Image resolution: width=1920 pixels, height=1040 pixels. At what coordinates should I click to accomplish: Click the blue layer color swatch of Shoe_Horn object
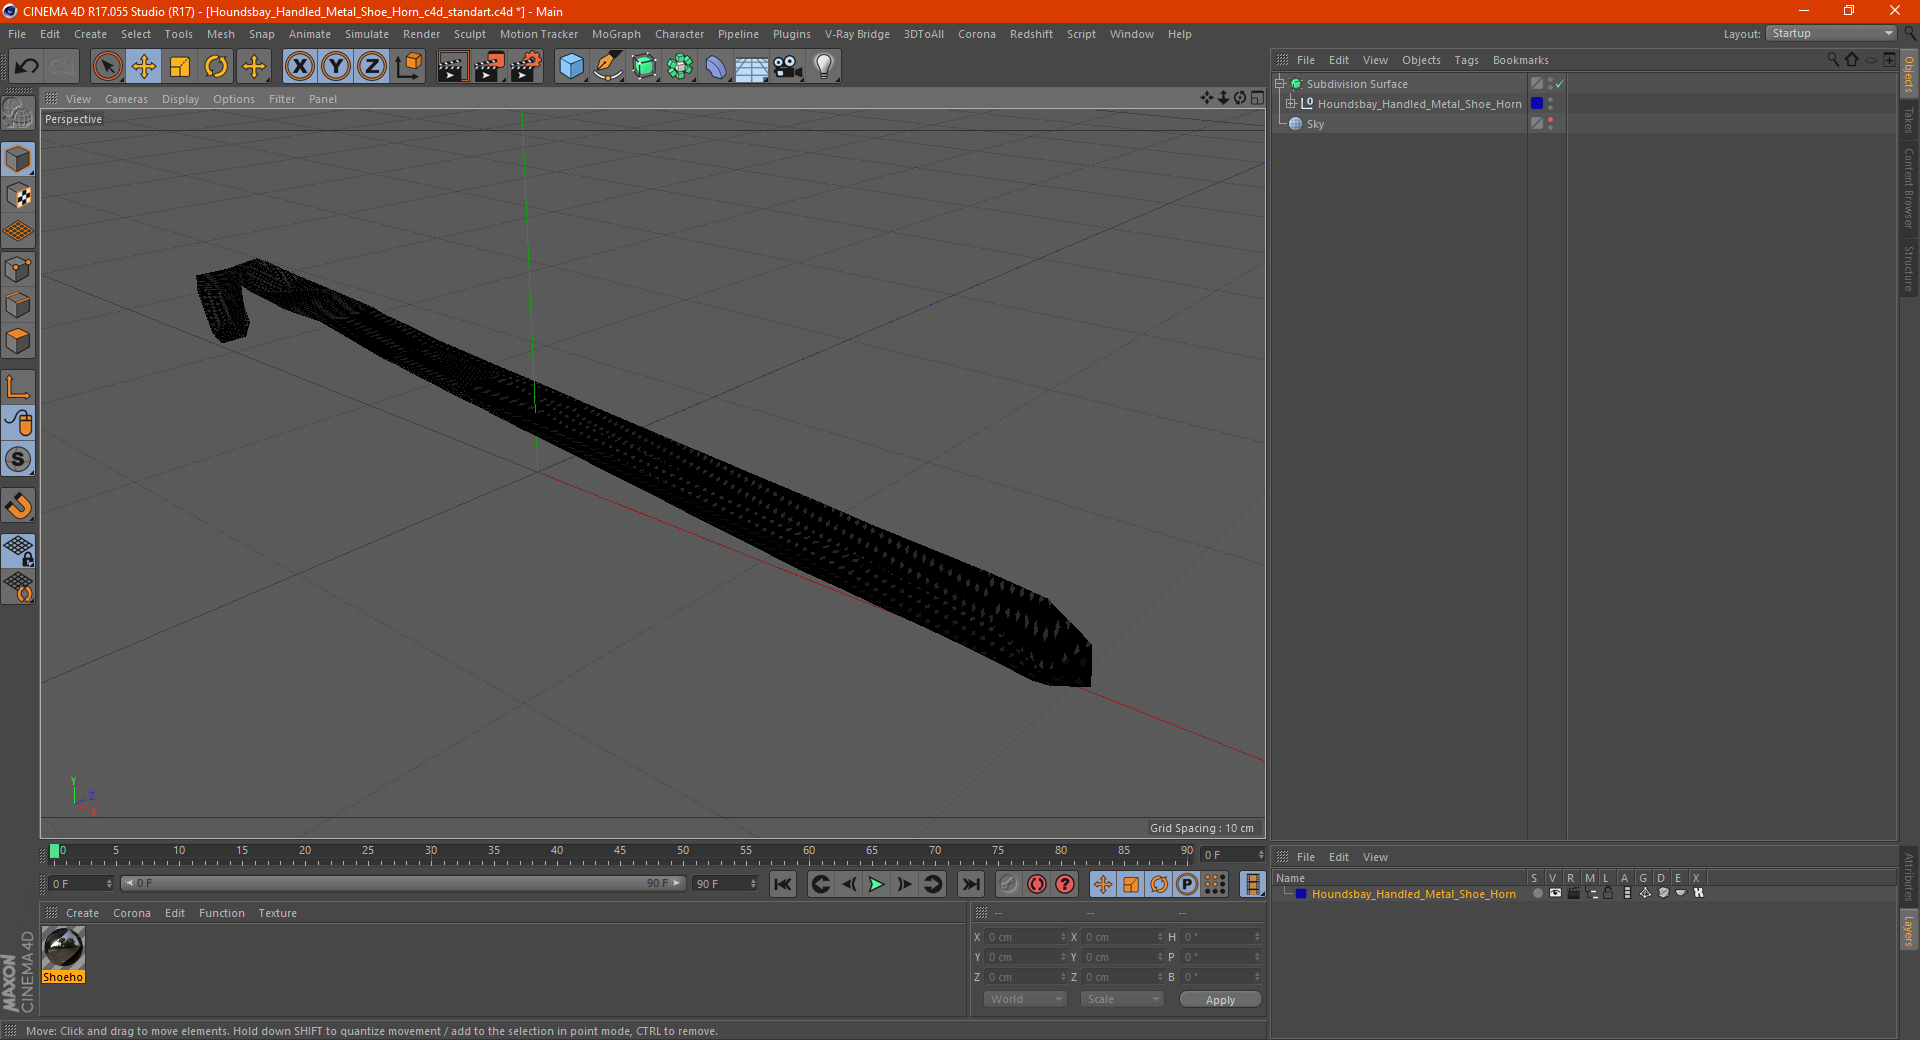pyautogui.click(x=1537, y=103)
